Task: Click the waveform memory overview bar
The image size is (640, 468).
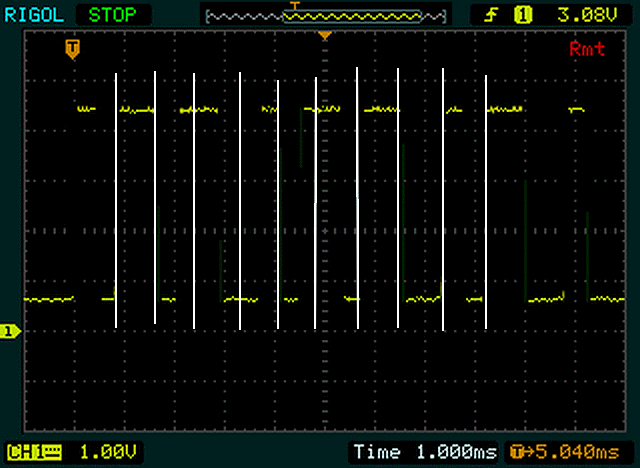Action: pyautogui.click(x=326, y=17)
